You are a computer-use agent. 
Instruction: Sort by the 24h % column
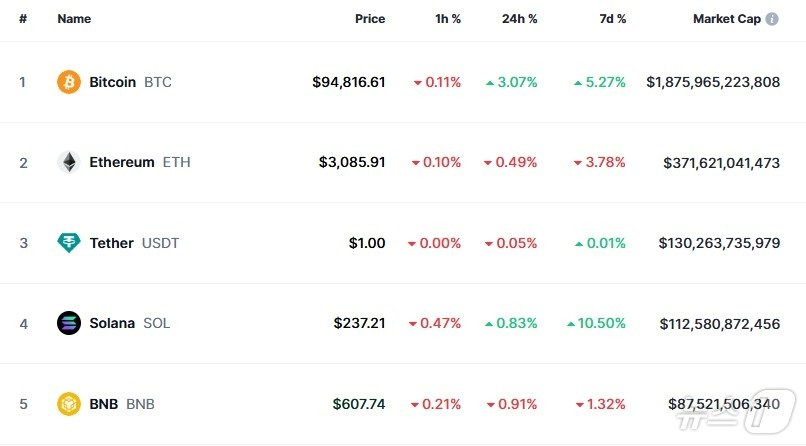(519, 19)
